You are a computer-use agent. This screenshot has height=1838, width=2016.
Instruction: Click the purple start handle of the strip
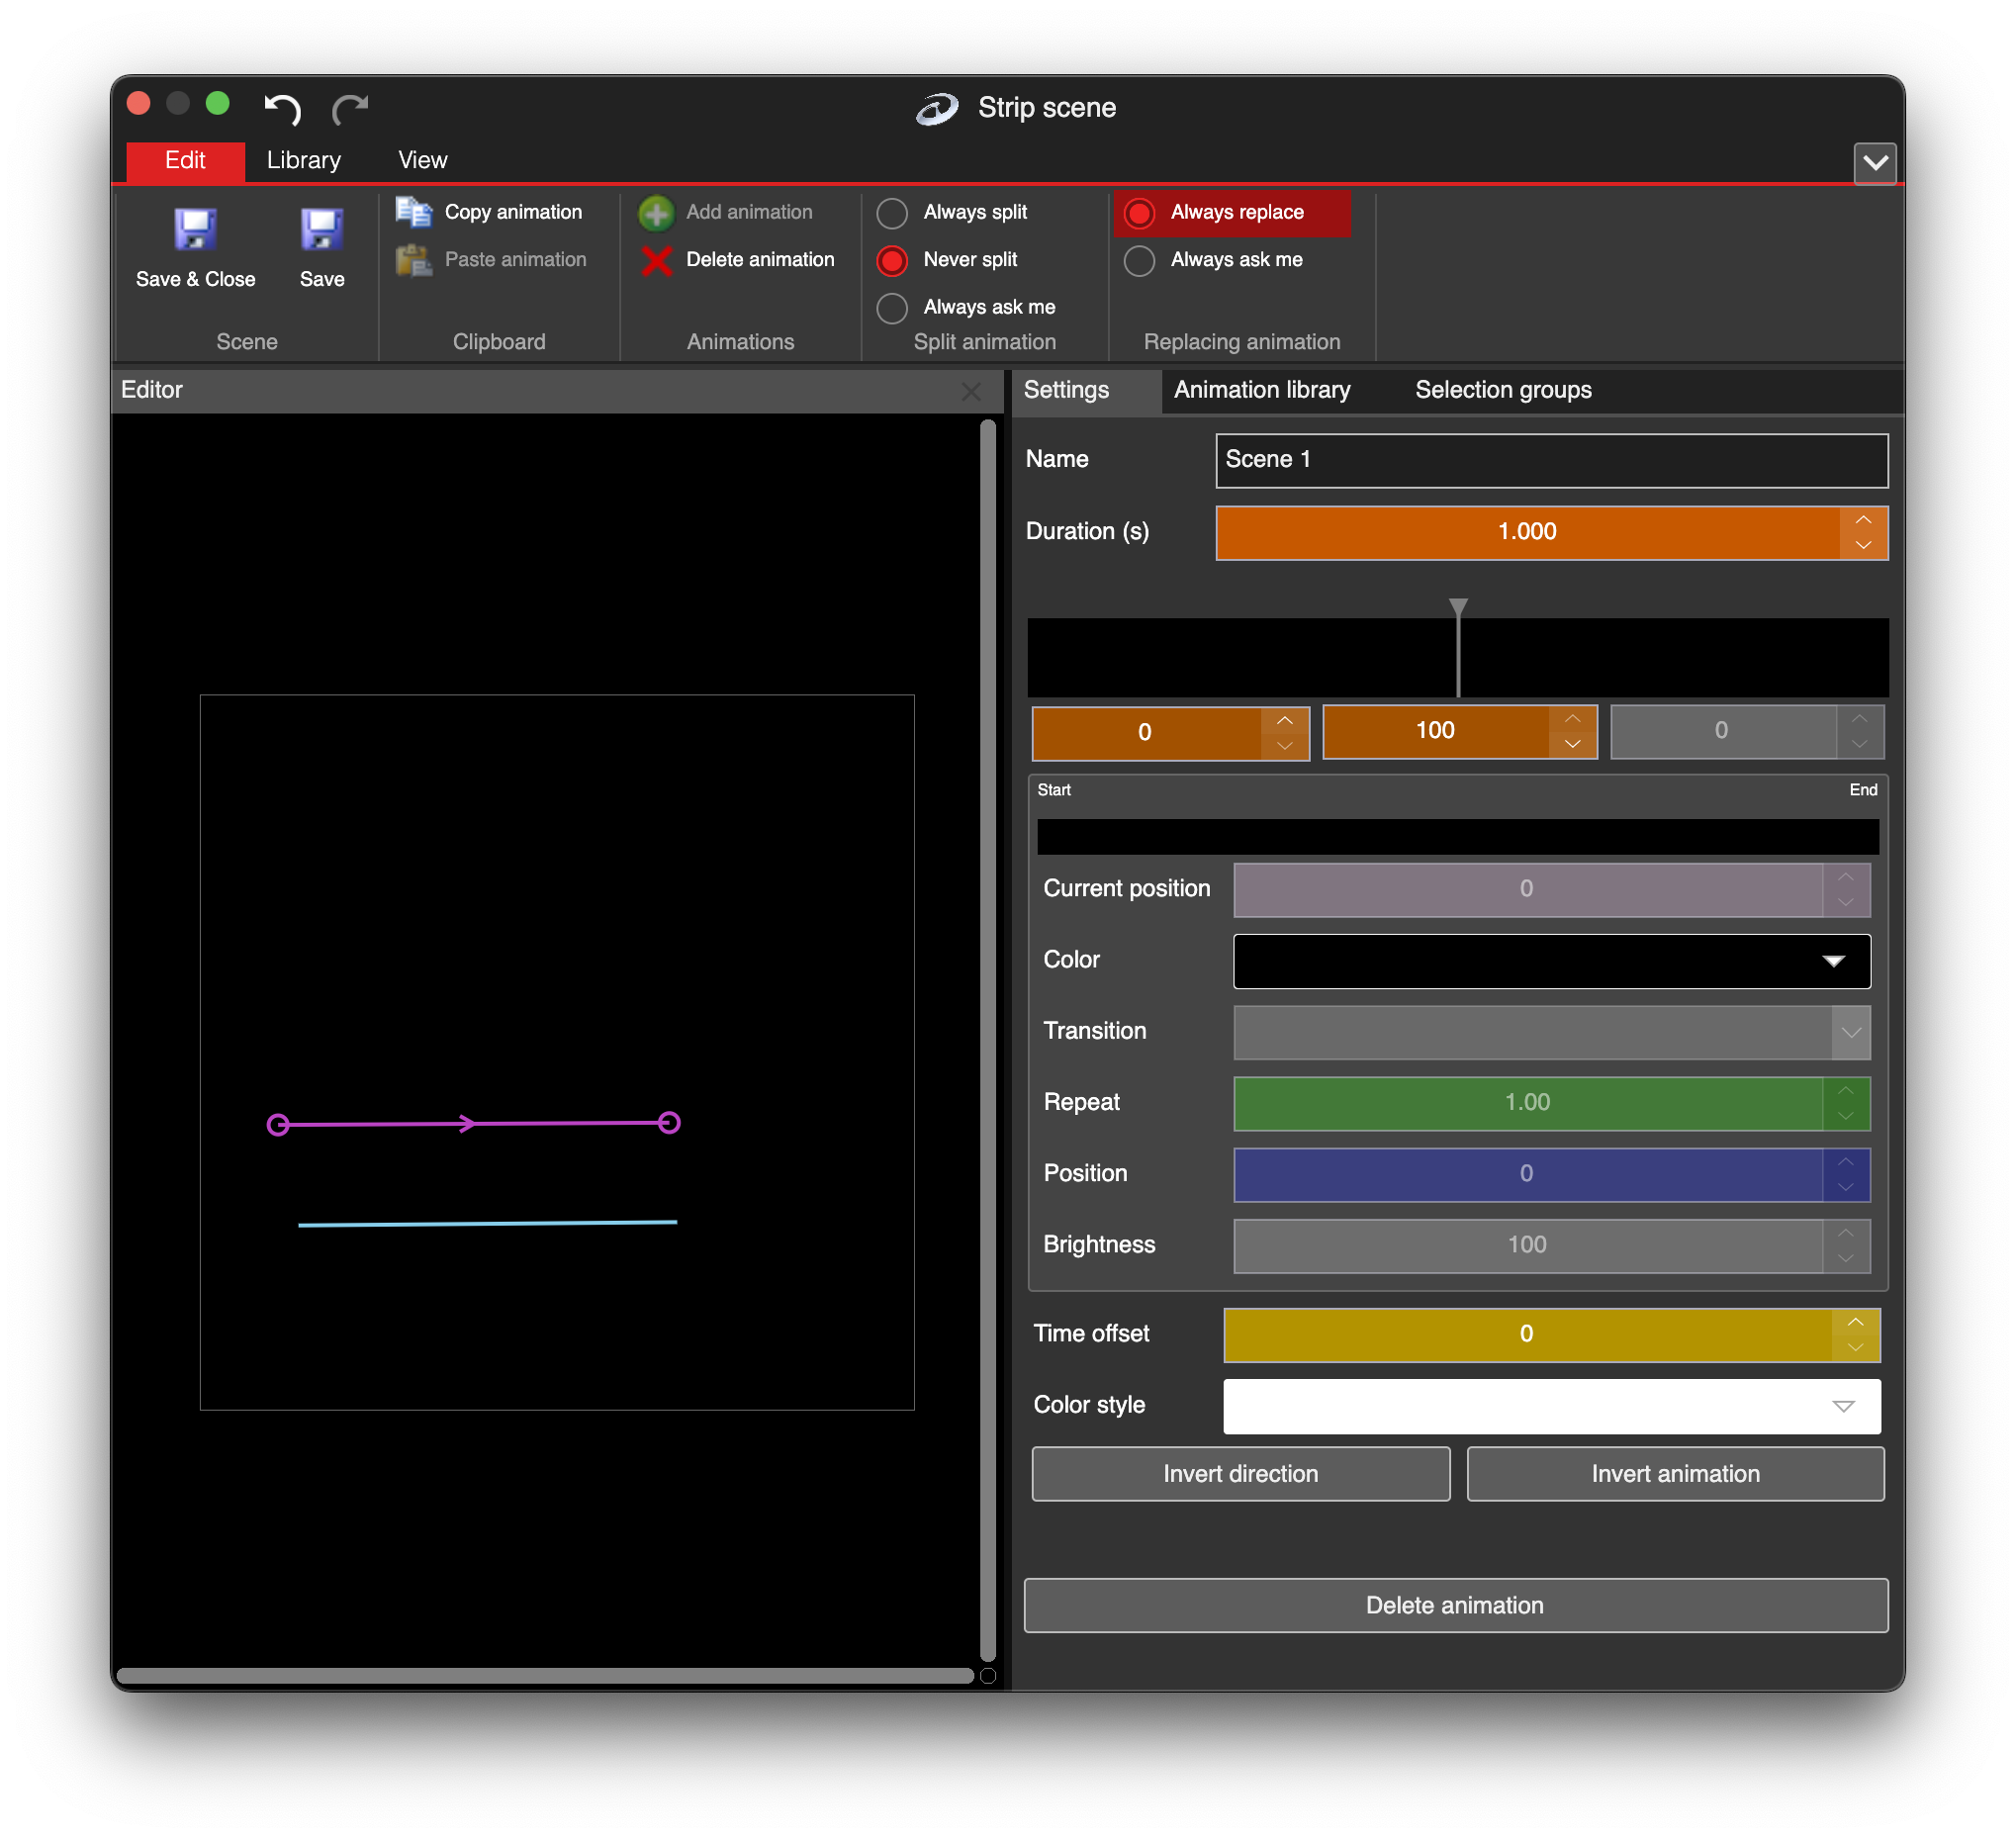click(278, 1125)
